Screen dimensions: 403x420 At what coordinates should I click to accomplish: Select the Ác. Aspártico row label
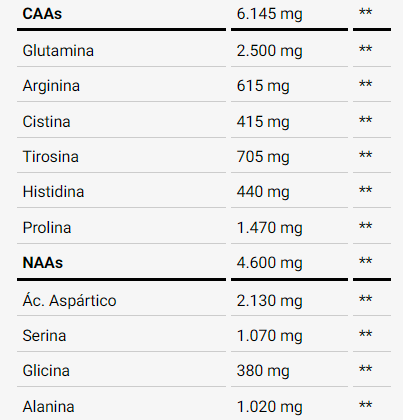(69, 301)
